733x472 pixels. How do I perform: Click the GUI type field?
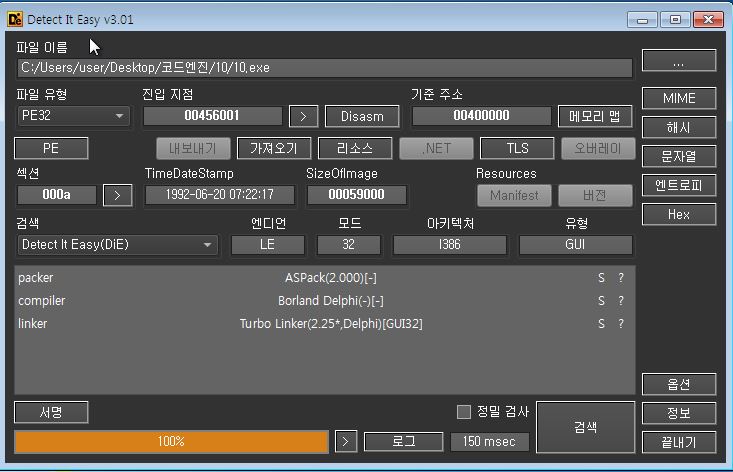point(575,245)
